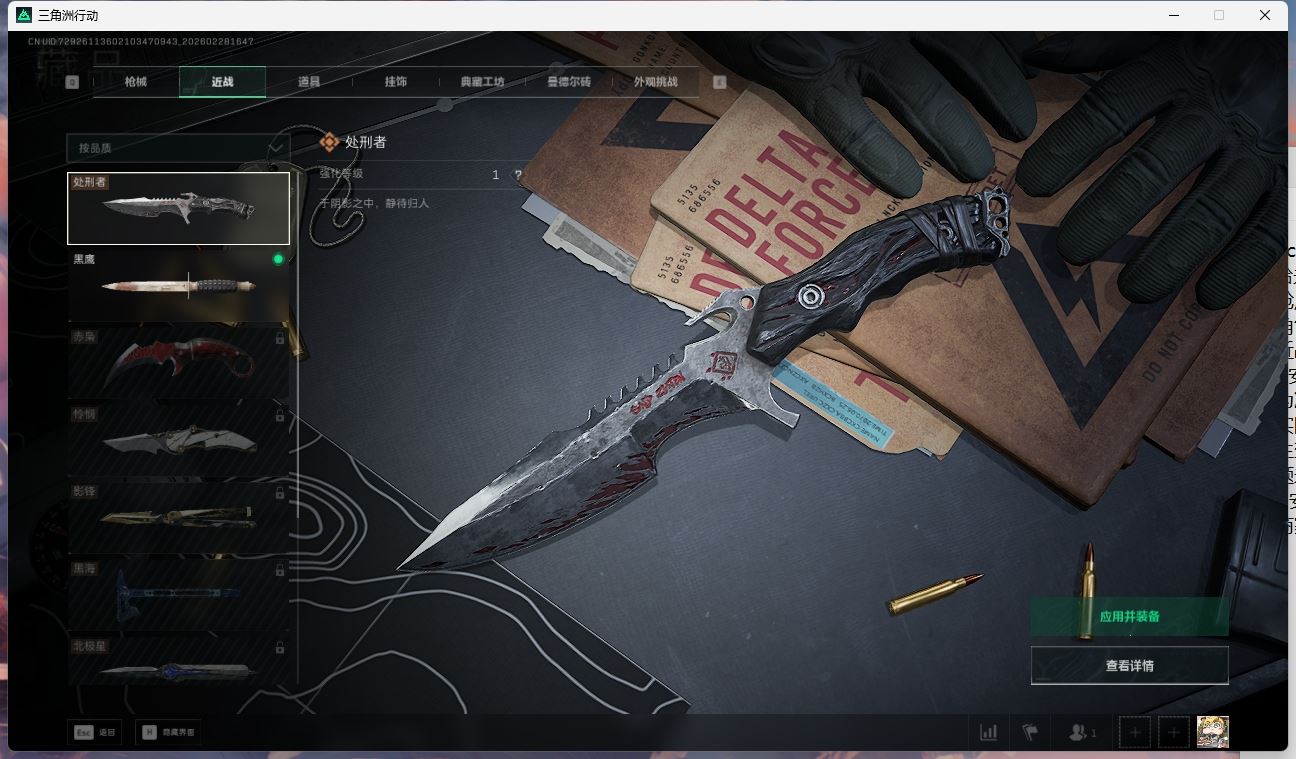This screenshot has width=1296, height=759.
Task: Open the stats bar chart icon
Action: (988, 732)
